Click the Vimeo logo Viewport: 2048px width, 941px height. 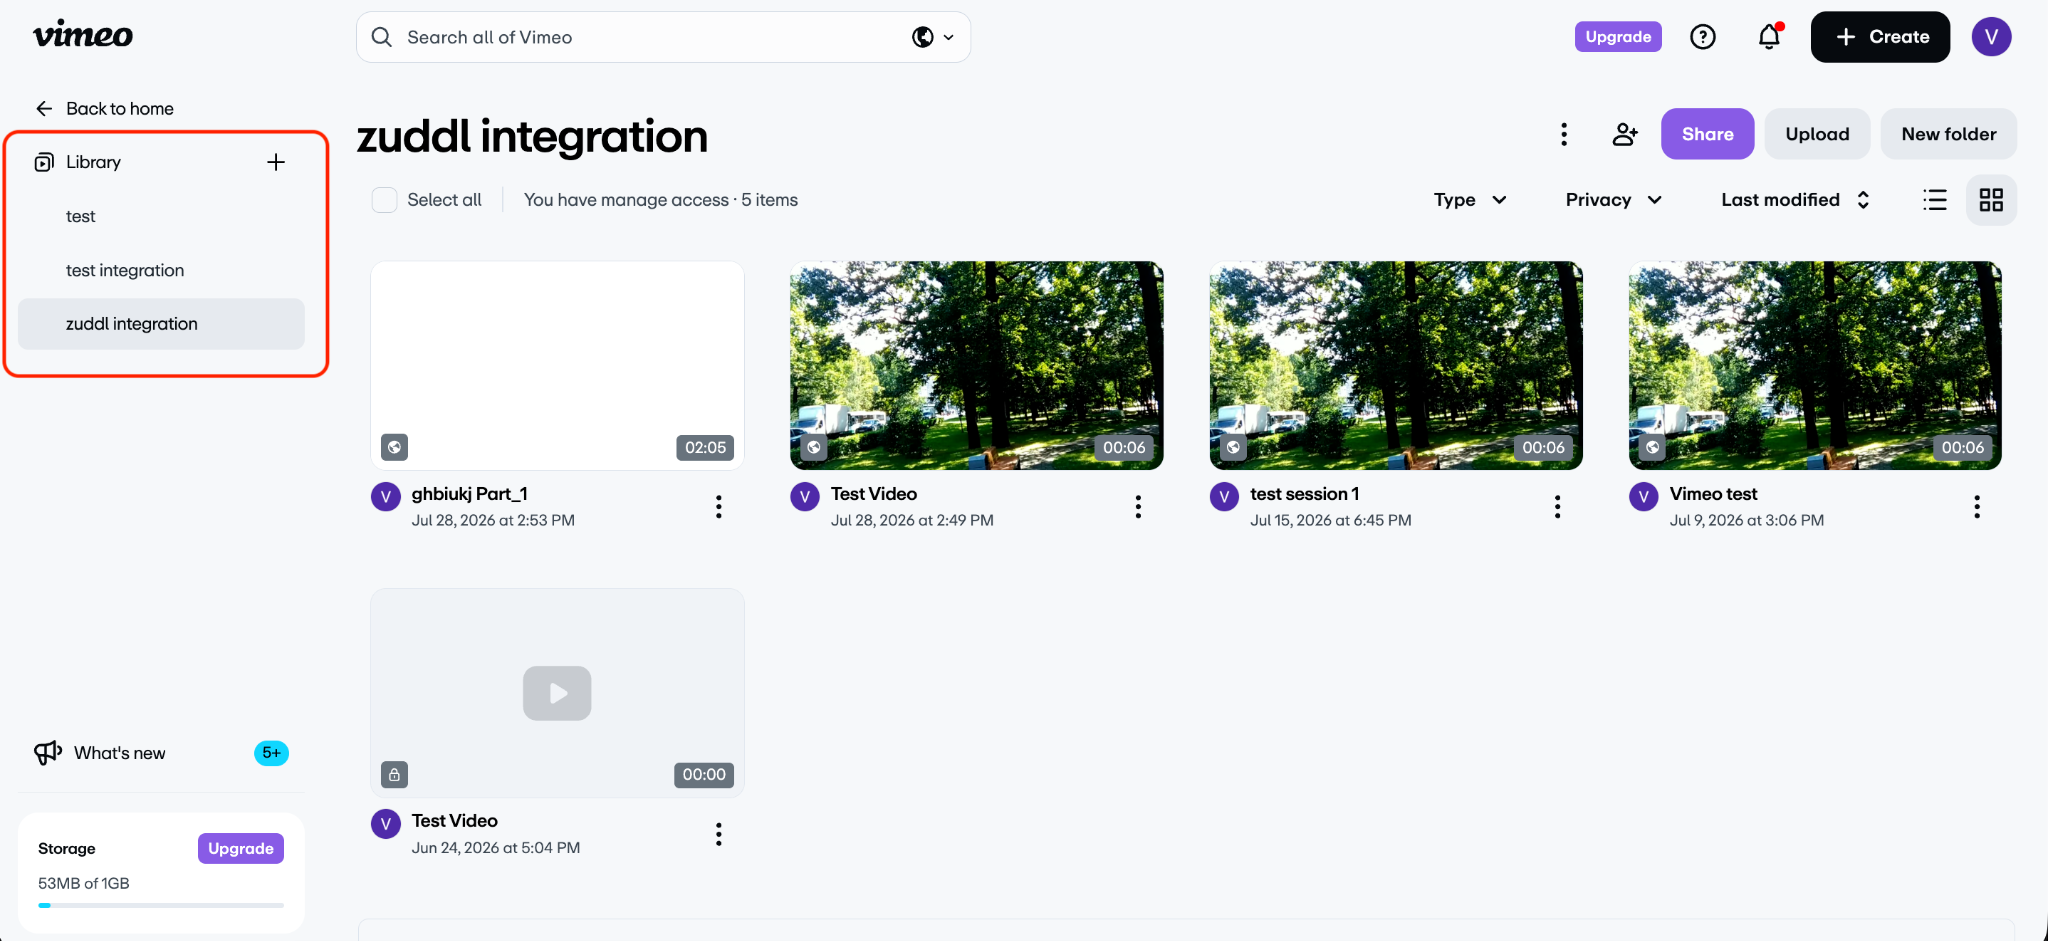(83, 35)
